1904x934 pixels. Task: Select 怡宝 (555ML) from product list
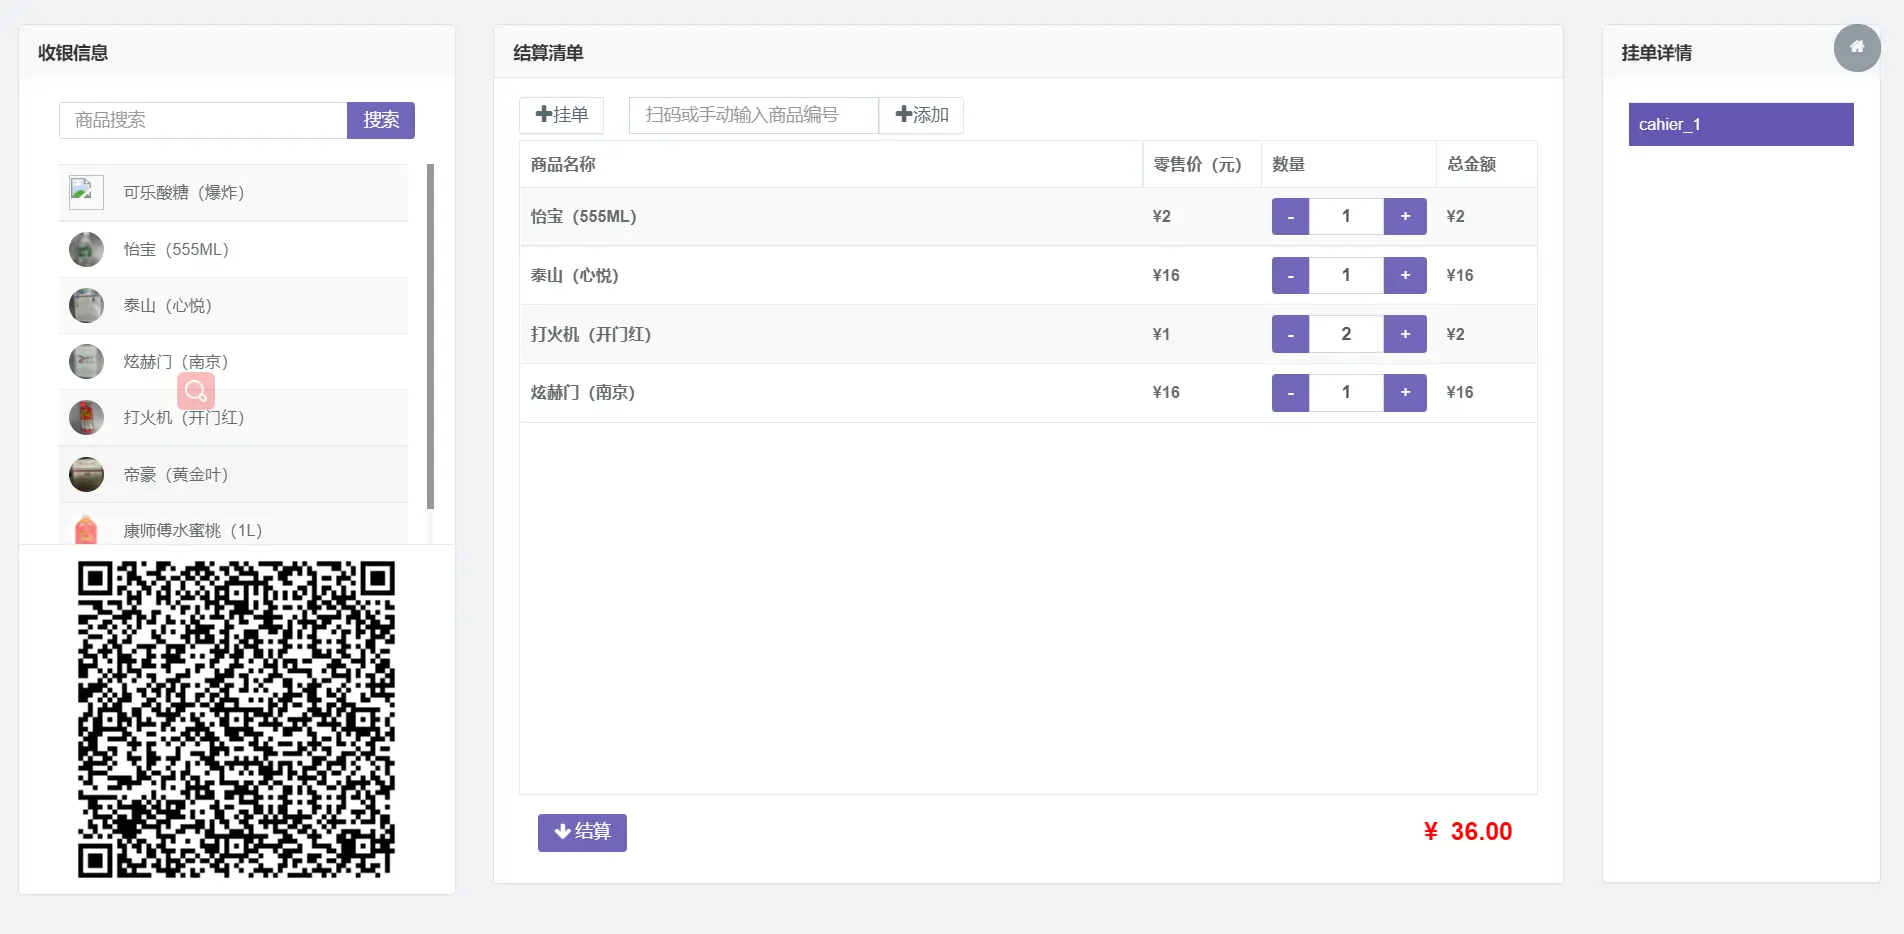(234, 249)
